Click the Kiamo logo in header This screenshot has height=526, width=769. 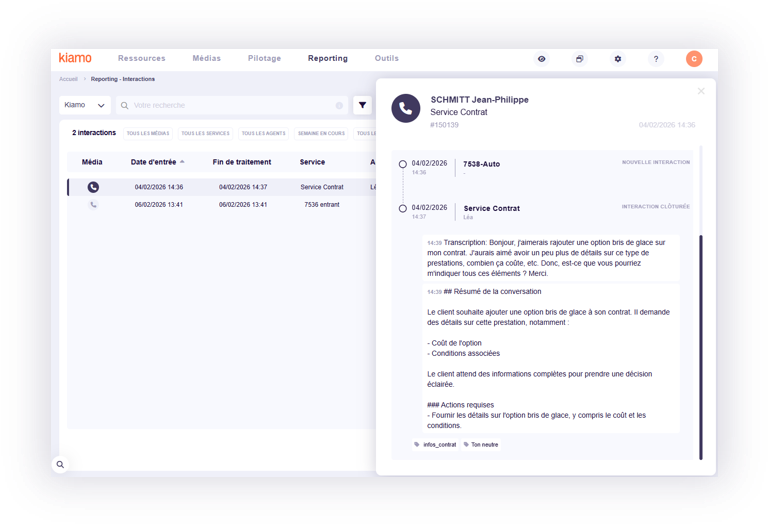pos(75,58)
